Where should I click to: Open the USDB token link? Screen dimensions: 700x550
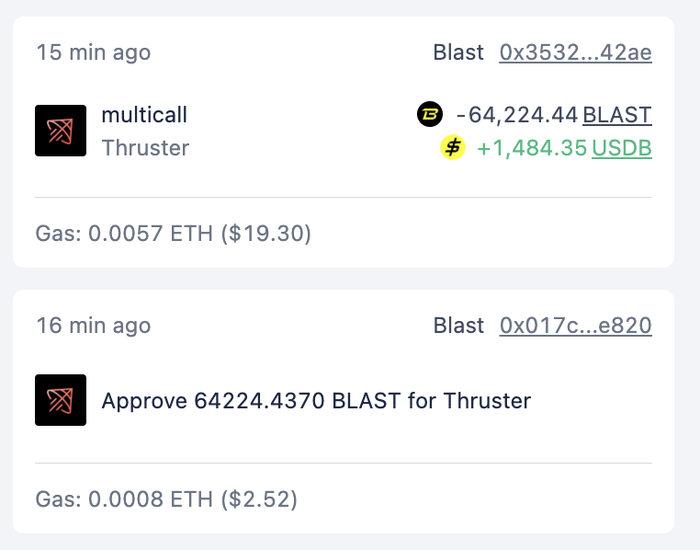621,148
